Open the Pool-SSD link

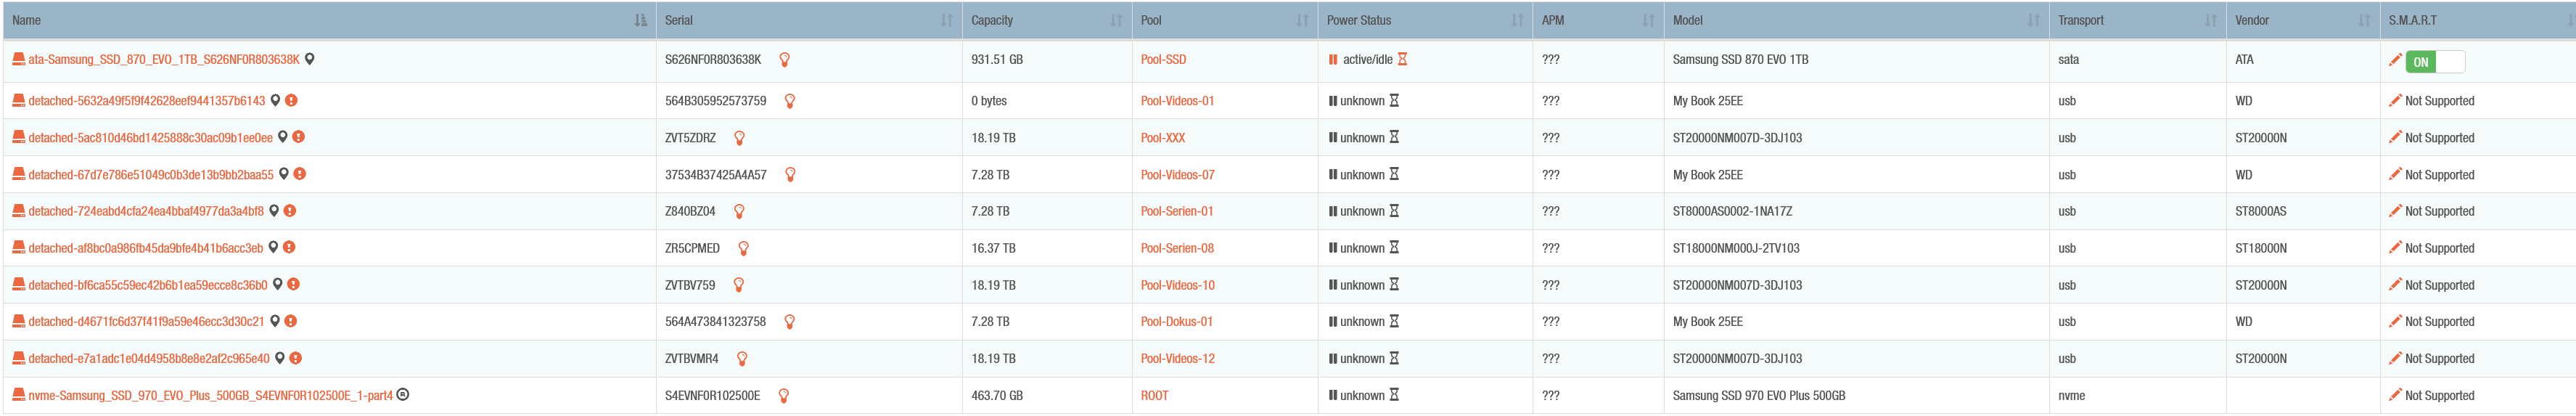tap(1163, 60)
